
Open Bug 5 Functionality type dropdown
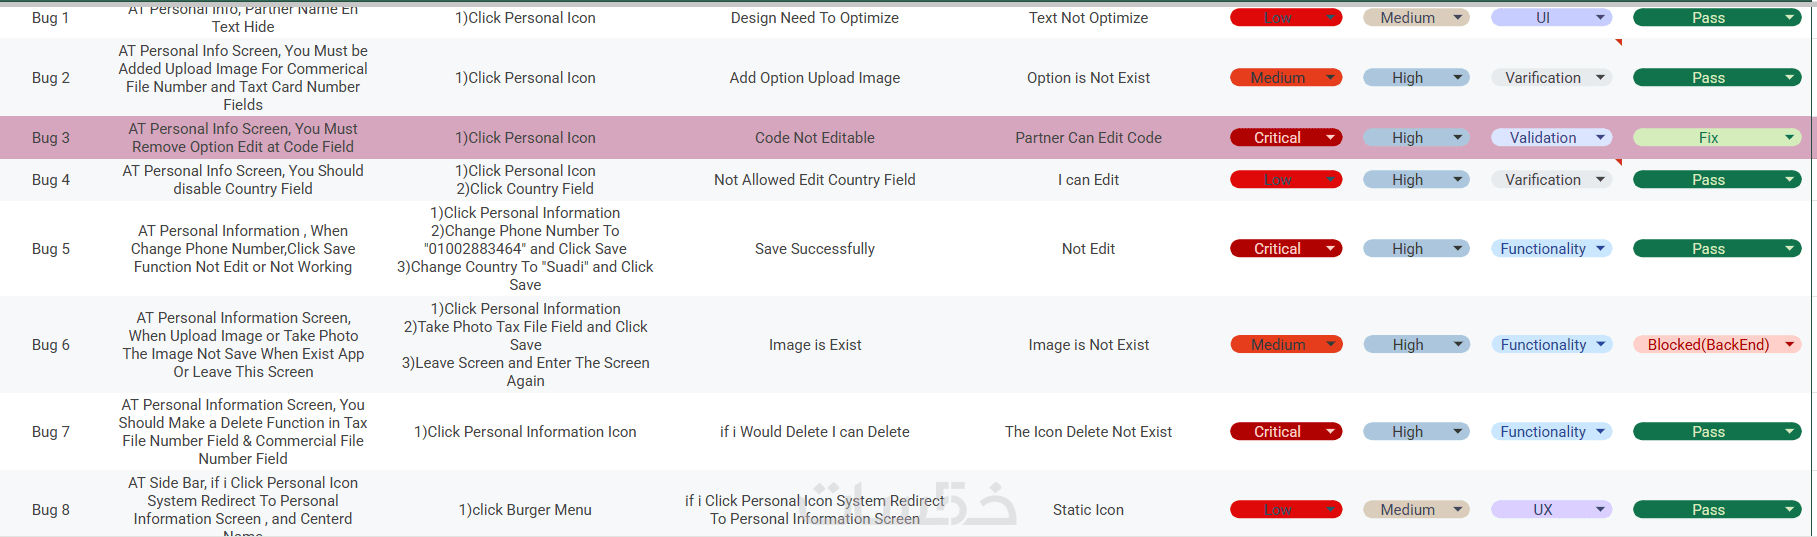1600,249
